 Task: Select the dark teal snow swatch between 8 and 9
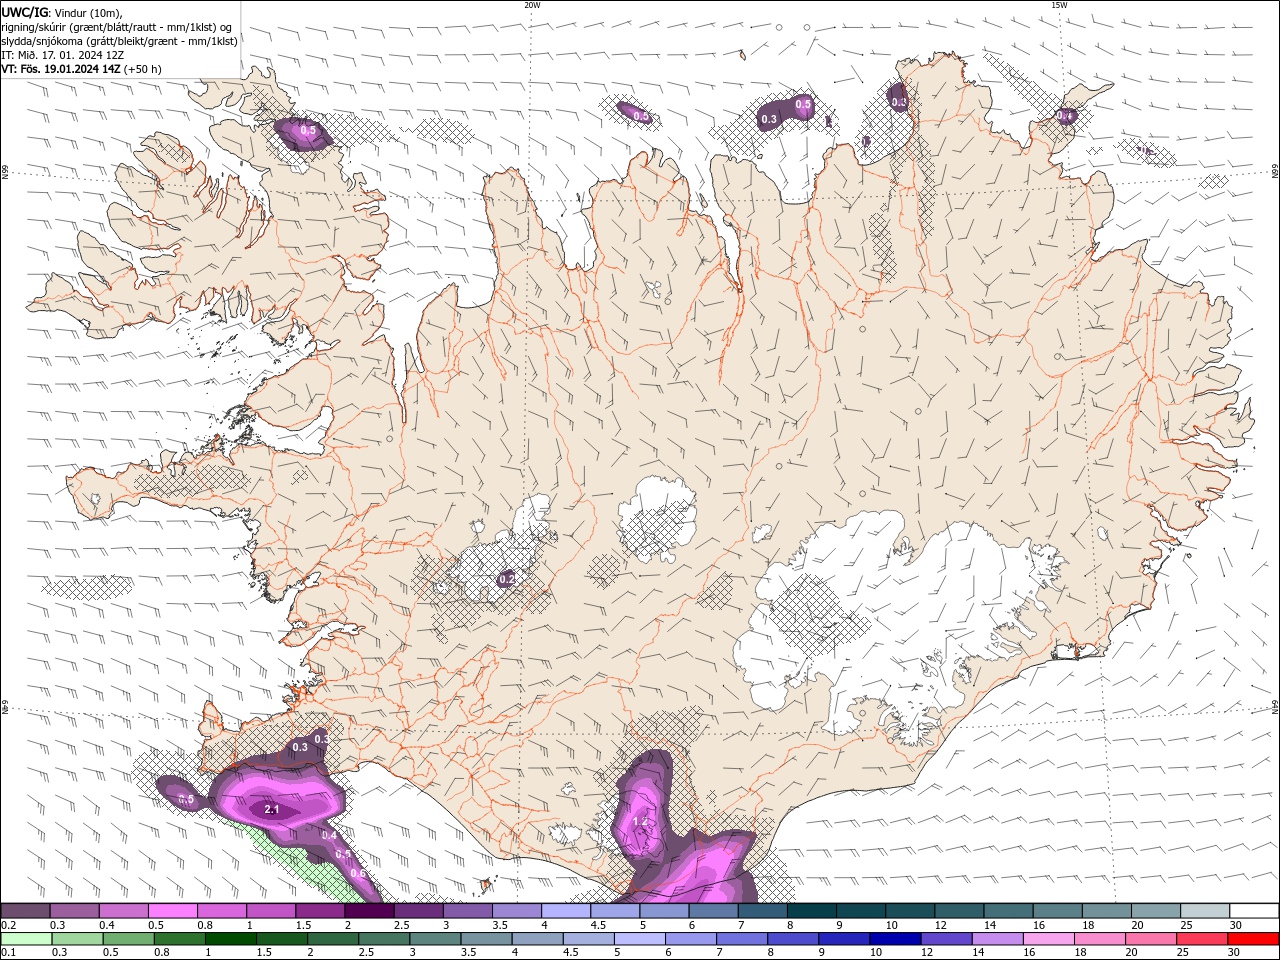[x=811, y=911]
